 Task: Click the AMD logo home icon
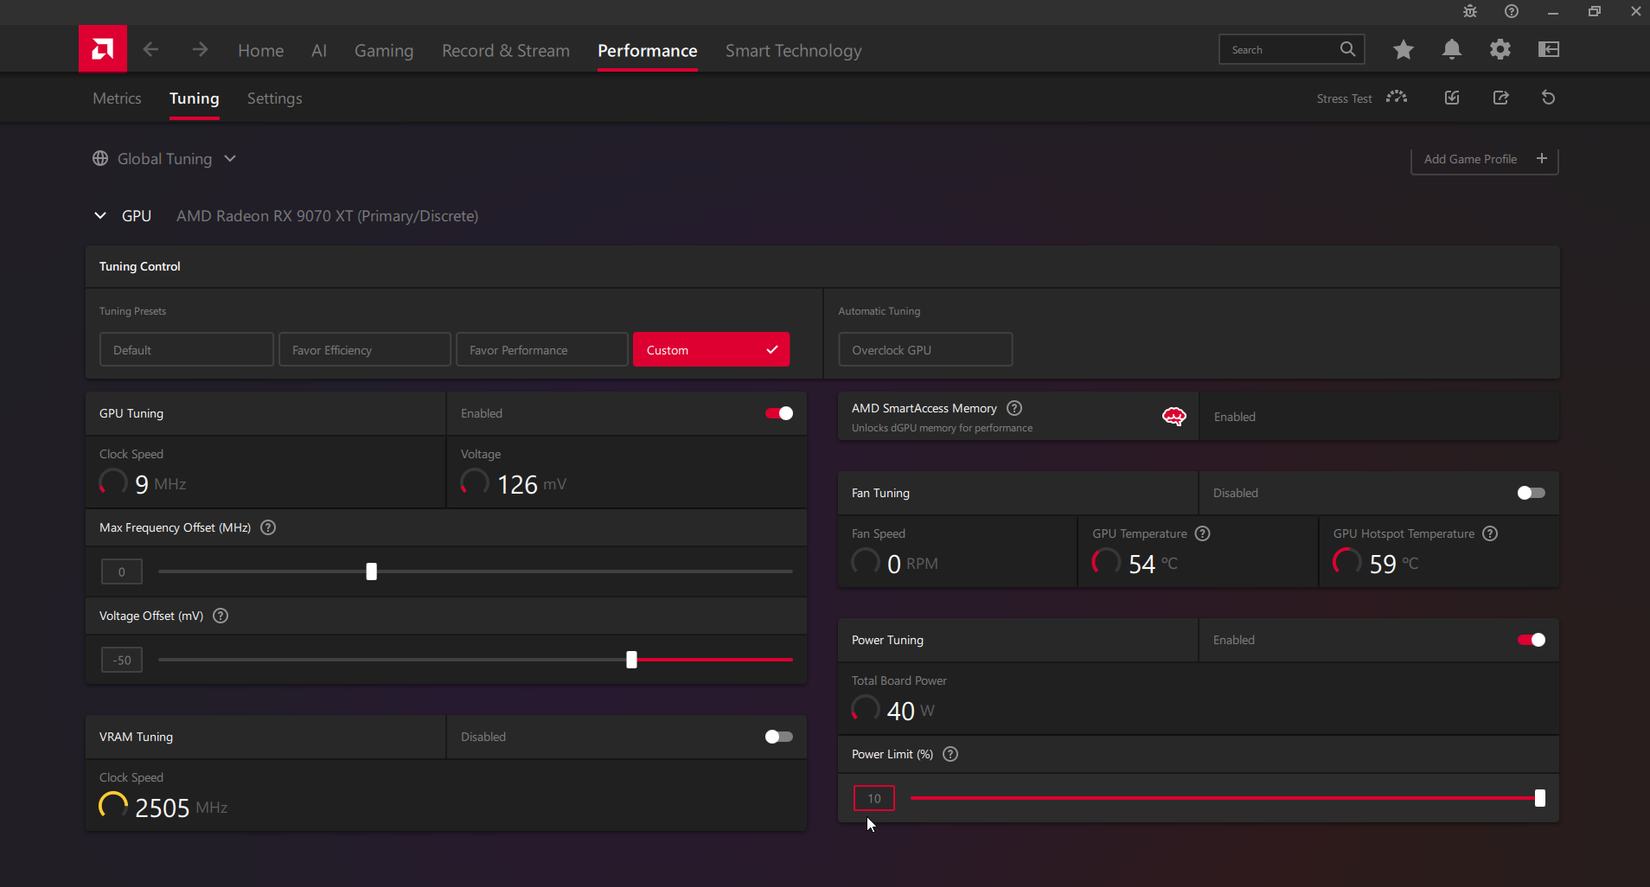tap(103, 49)
